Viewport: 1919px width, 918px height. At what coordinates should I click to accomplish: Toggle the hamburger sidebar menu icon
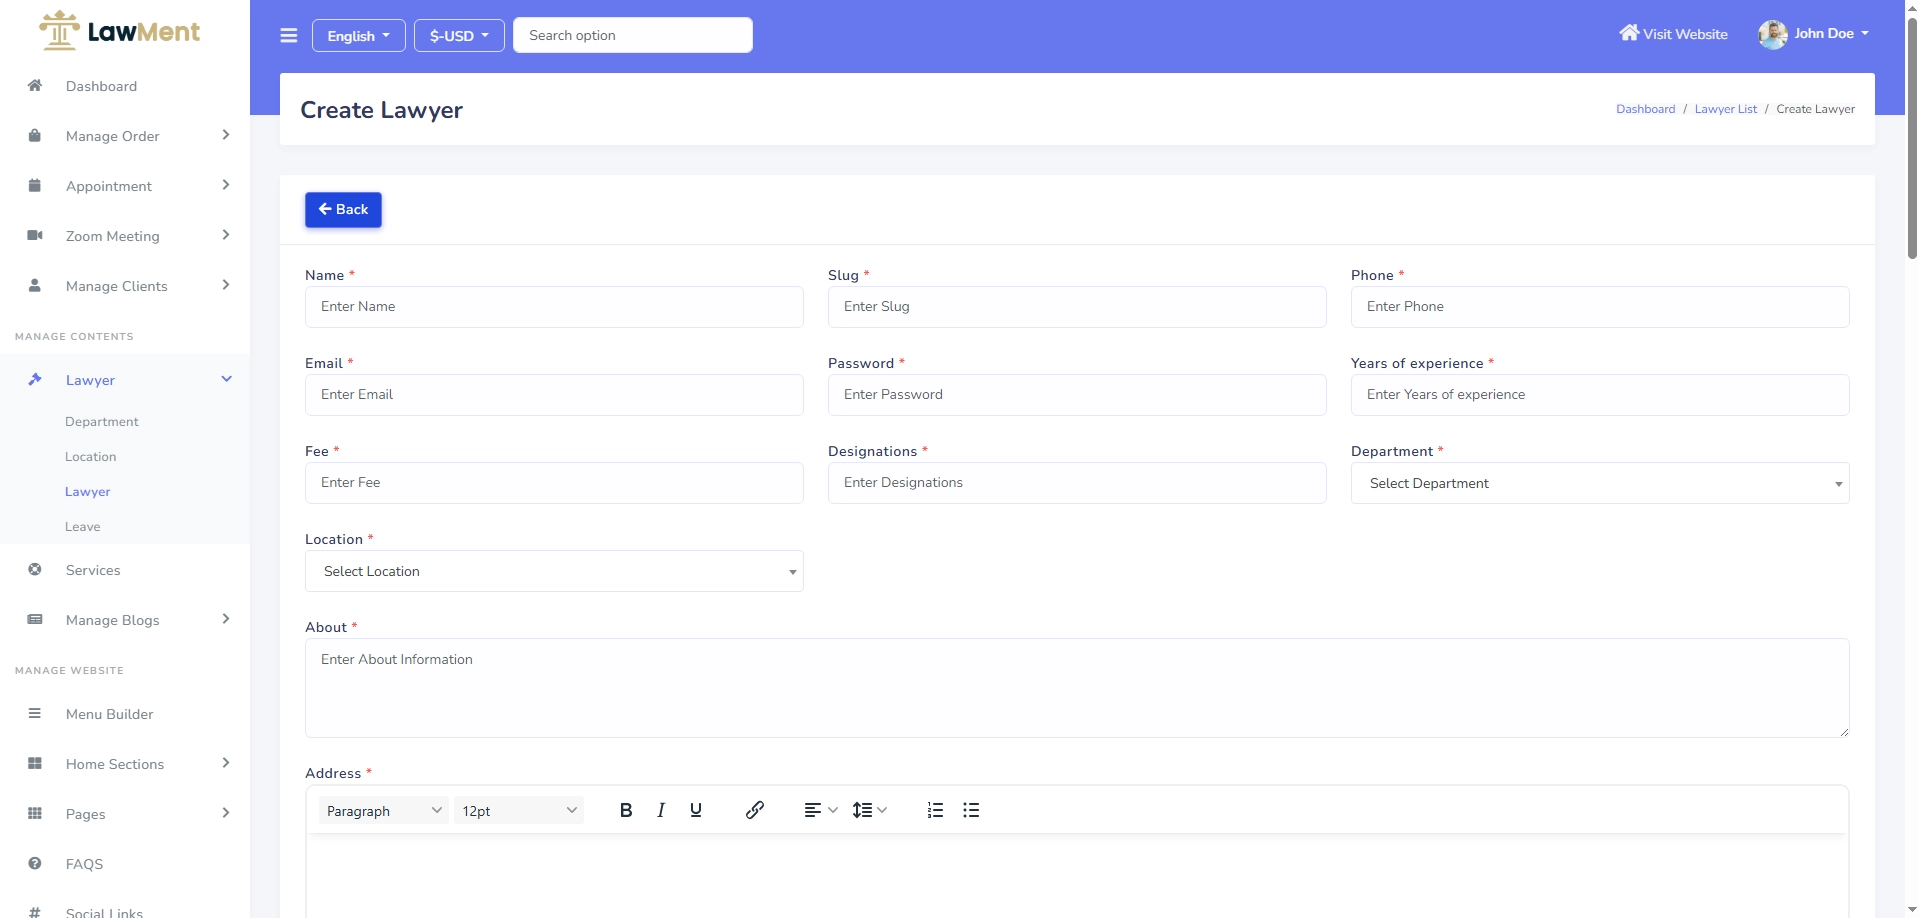[289, 36]
